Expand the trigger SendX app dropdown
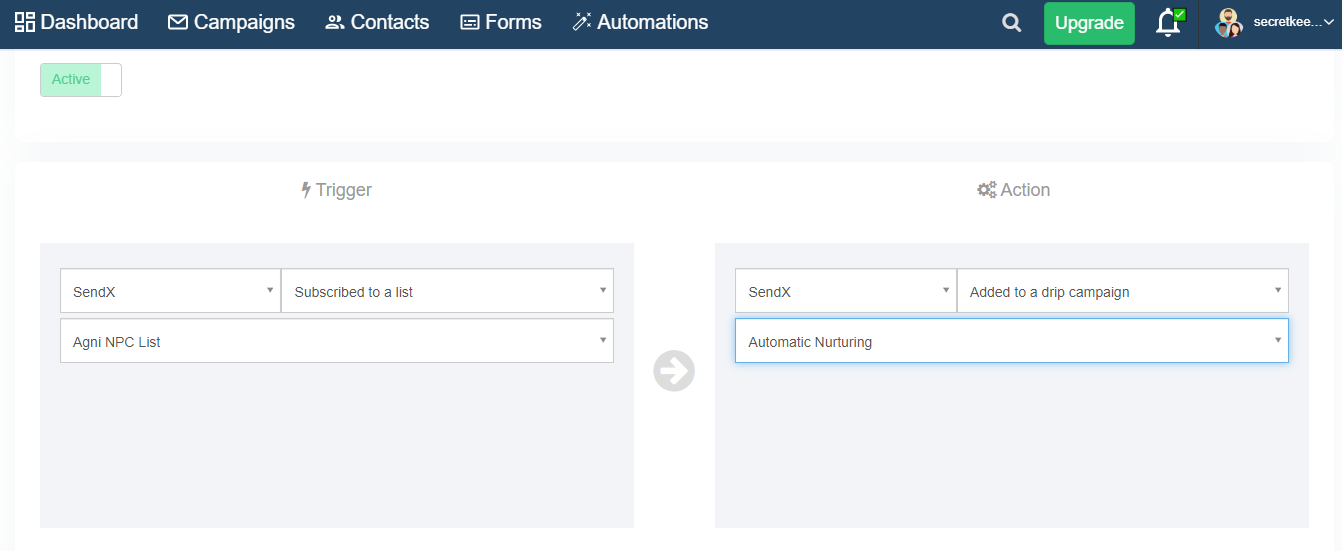The height and width of the screenshot is (551, 1342). [x=170, y=291]
